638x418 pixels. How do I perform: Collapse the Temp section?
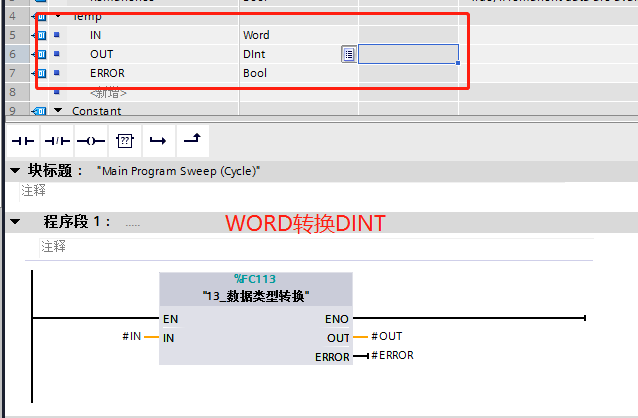click(x=58, y=16)
